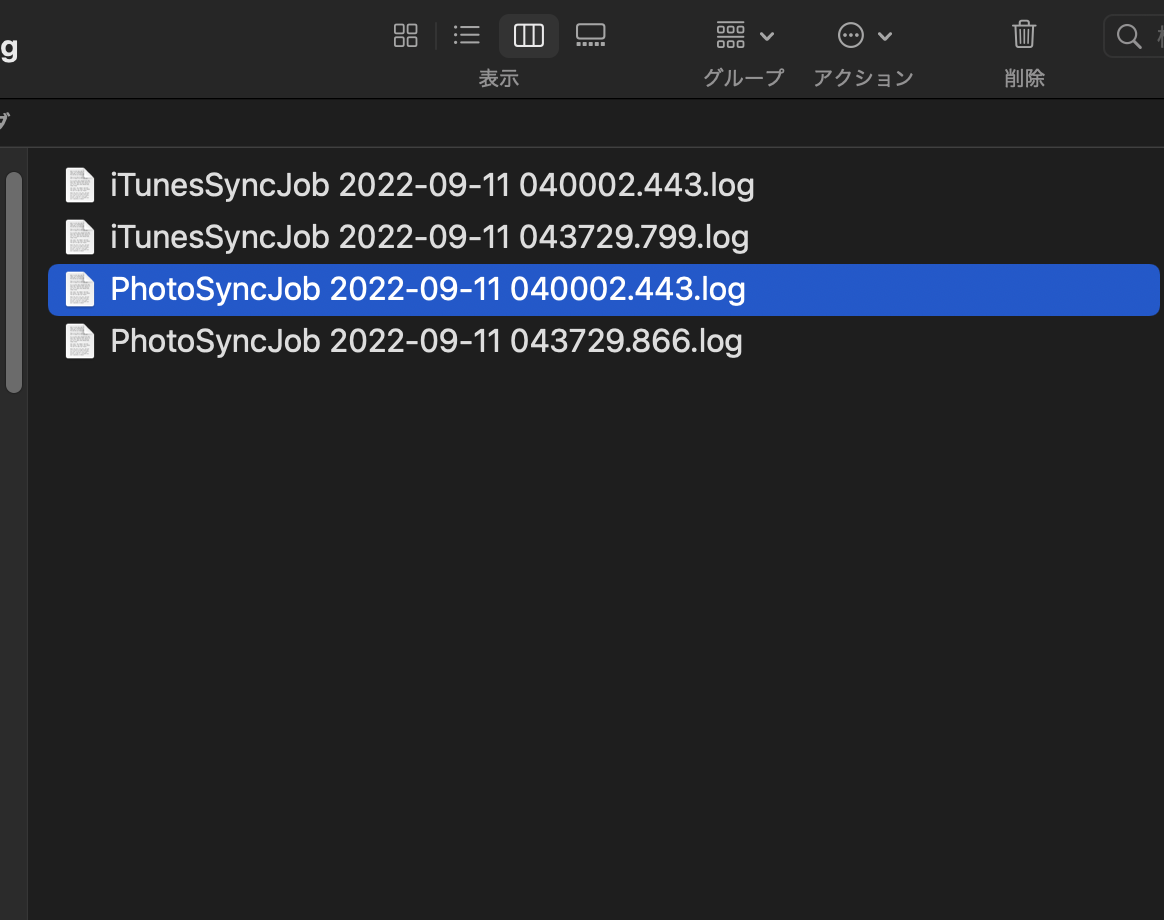This screenshot has width=1164, height=920.
Task: Click the group grid icon
Action: coord(731,36)
